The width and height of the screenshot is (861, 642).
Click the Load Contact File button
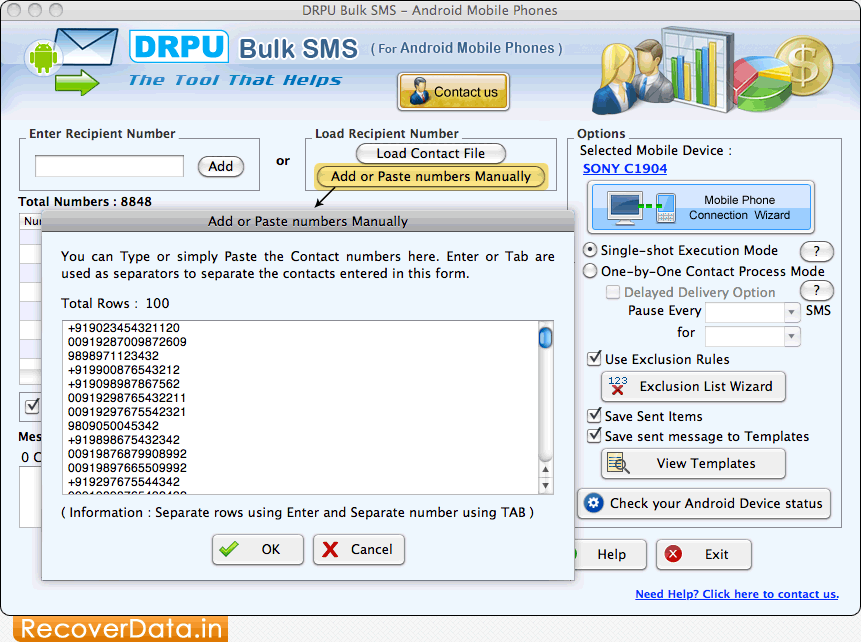(x=430, y=154)
